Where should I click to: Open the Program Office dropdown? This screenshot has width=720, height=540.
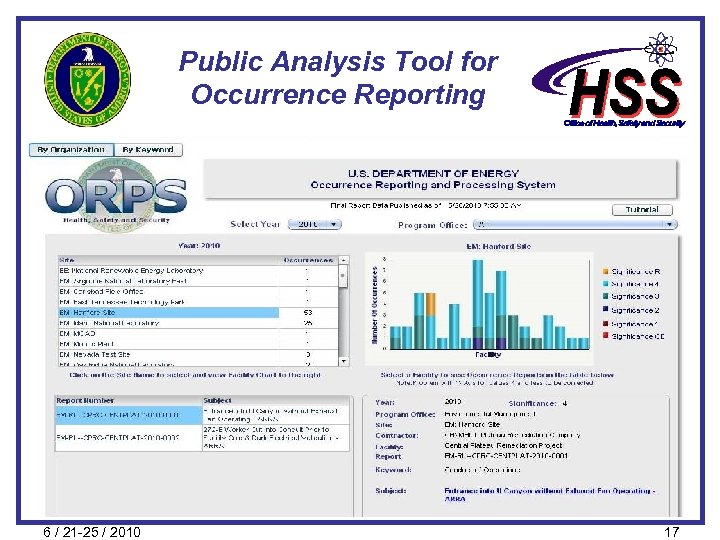pos(575,225)
